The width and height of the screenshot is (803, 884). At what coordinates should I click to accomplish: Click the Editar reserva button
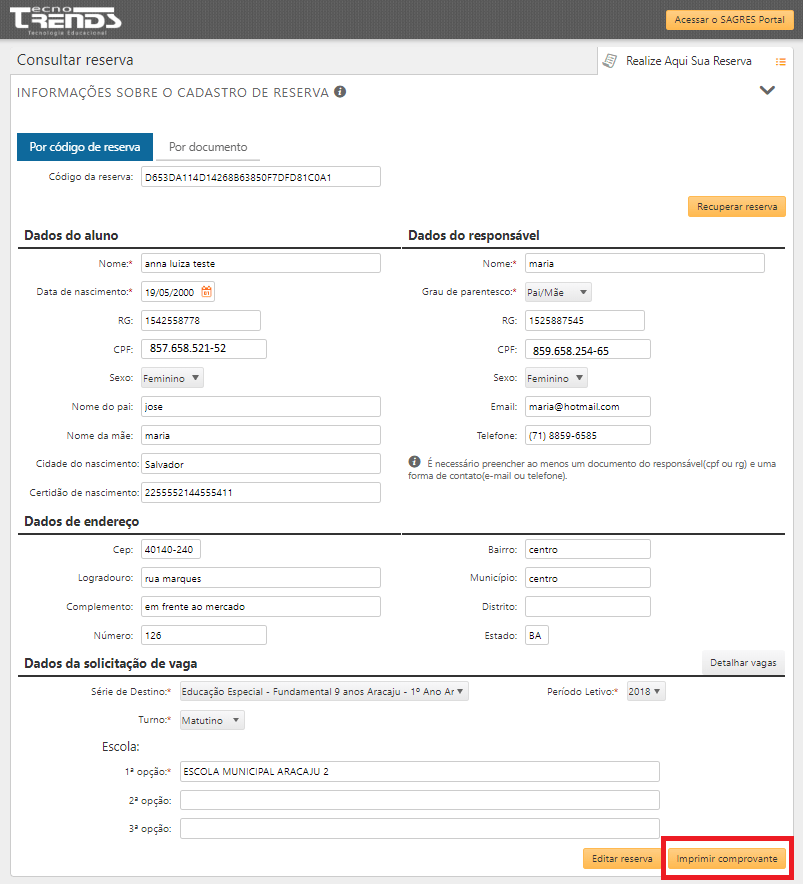pyautogui.click(x=622, y=859)
